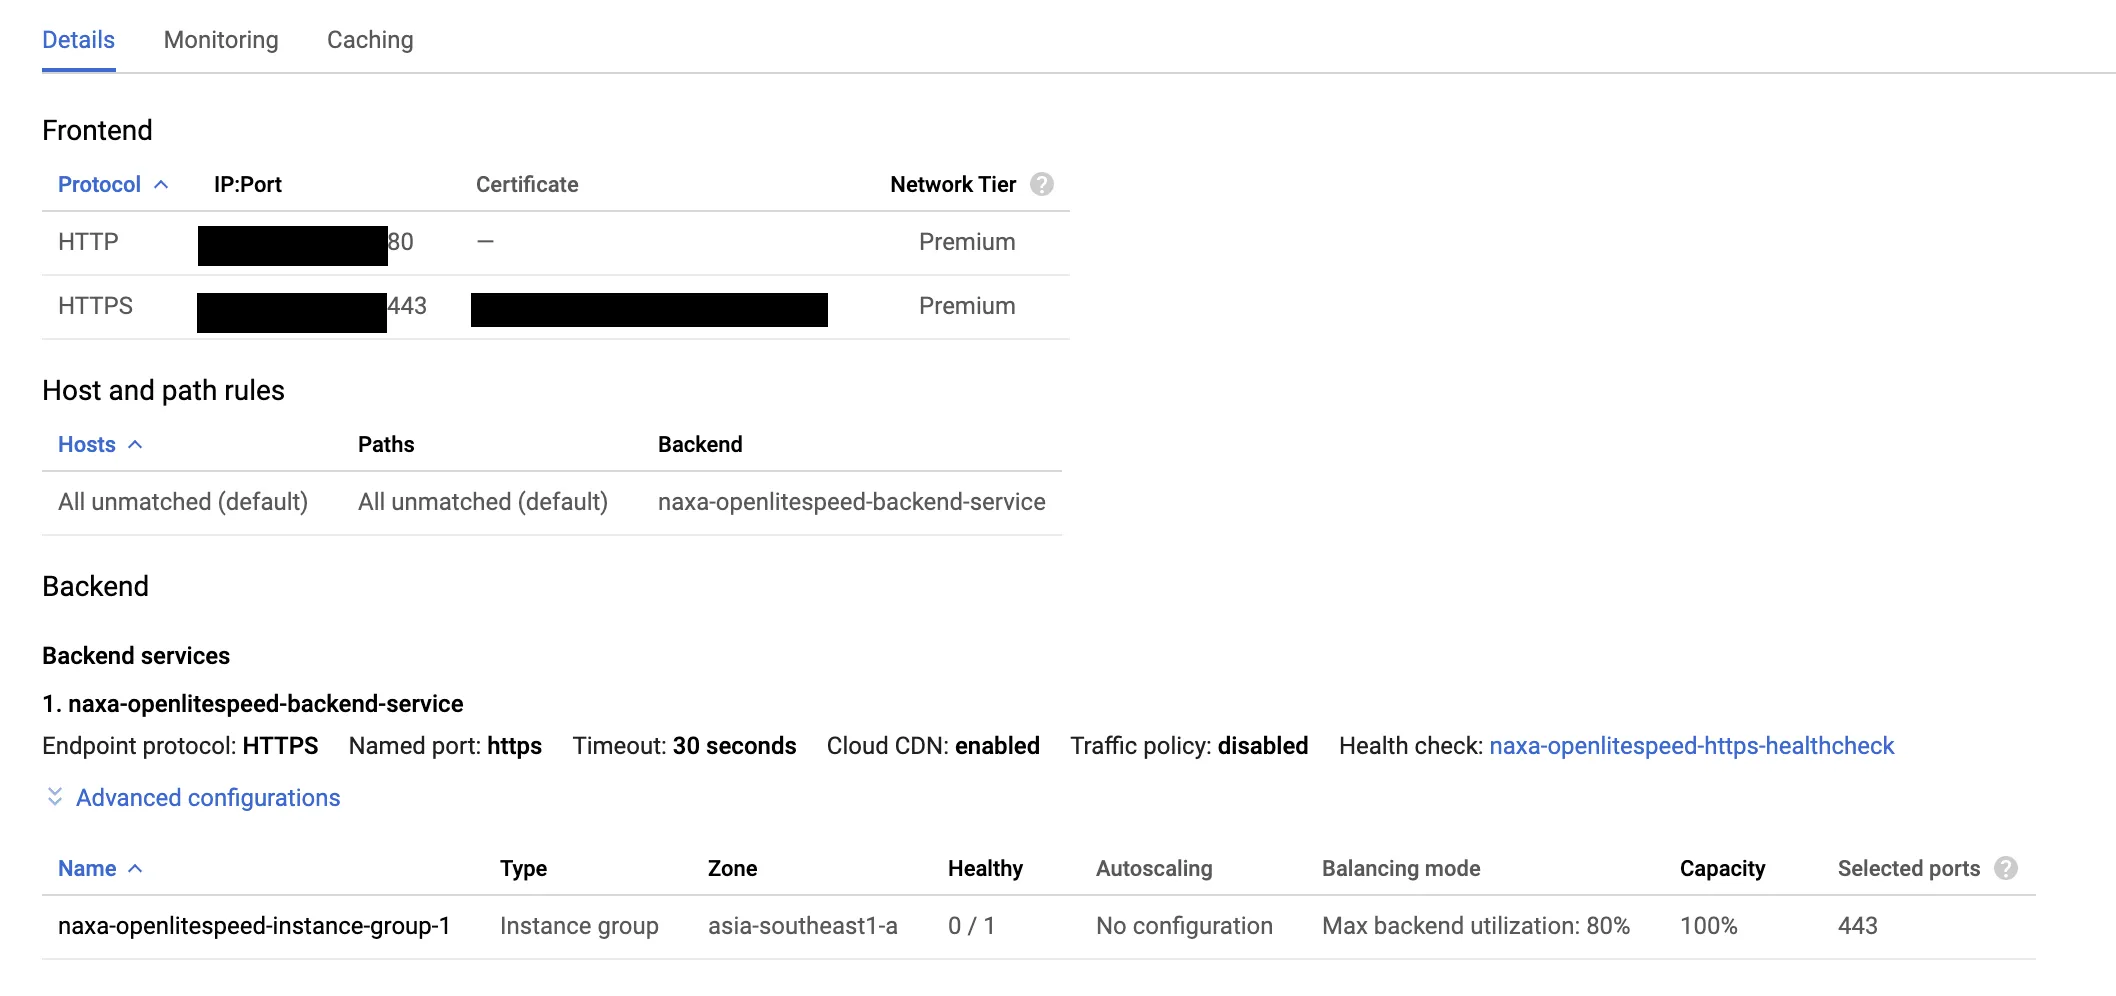Screen dimensions: 2116x996
Task: Open the Caching tab
Action: 370,40
